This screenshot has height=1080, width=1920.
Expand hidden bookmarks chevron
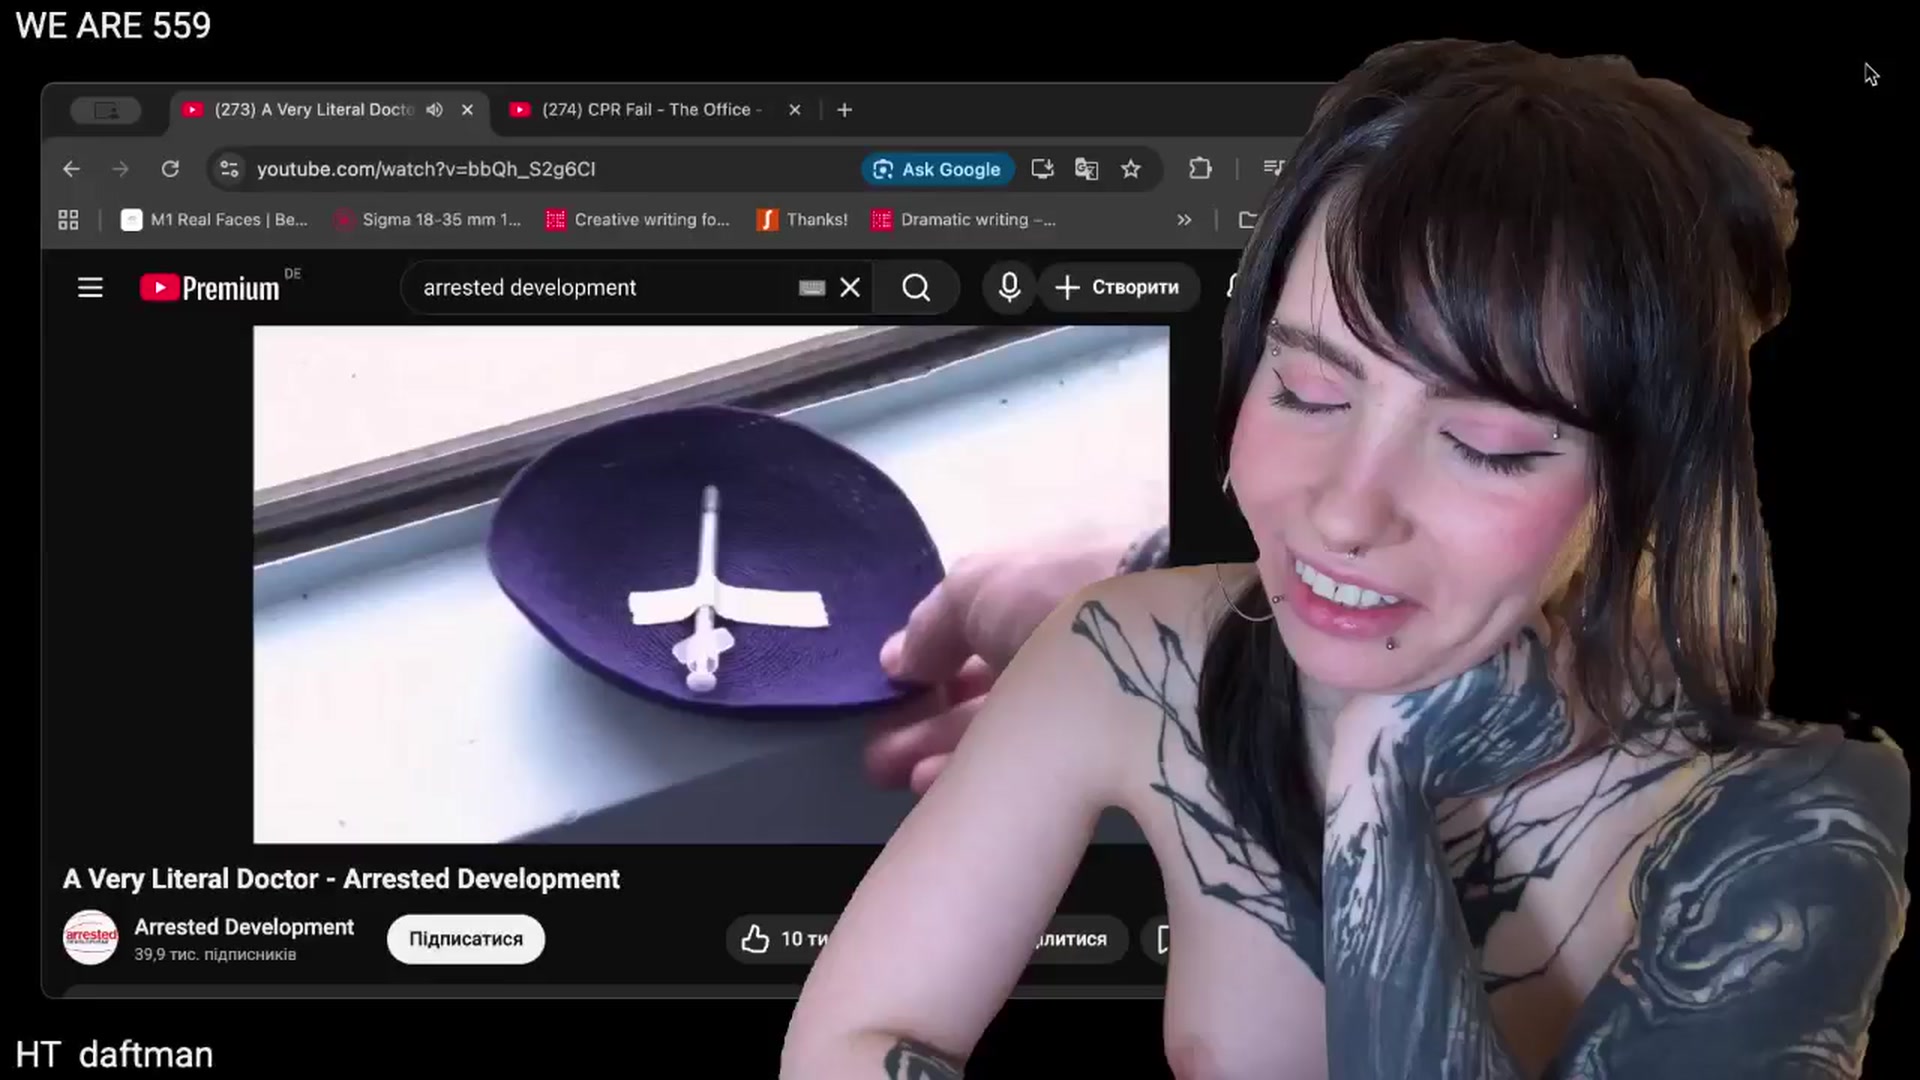[1184, 220]
